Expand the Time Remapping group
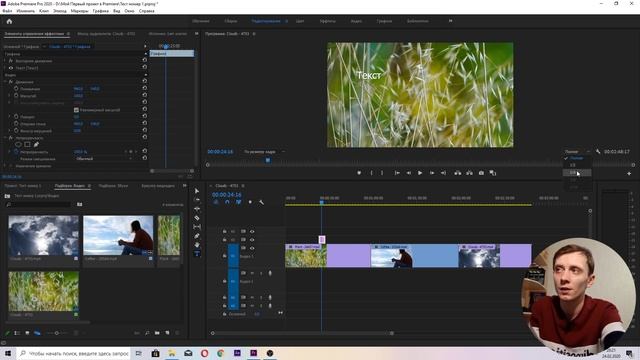Image resolution: width=640 pixels, height=360 pixels. point(5,166)
